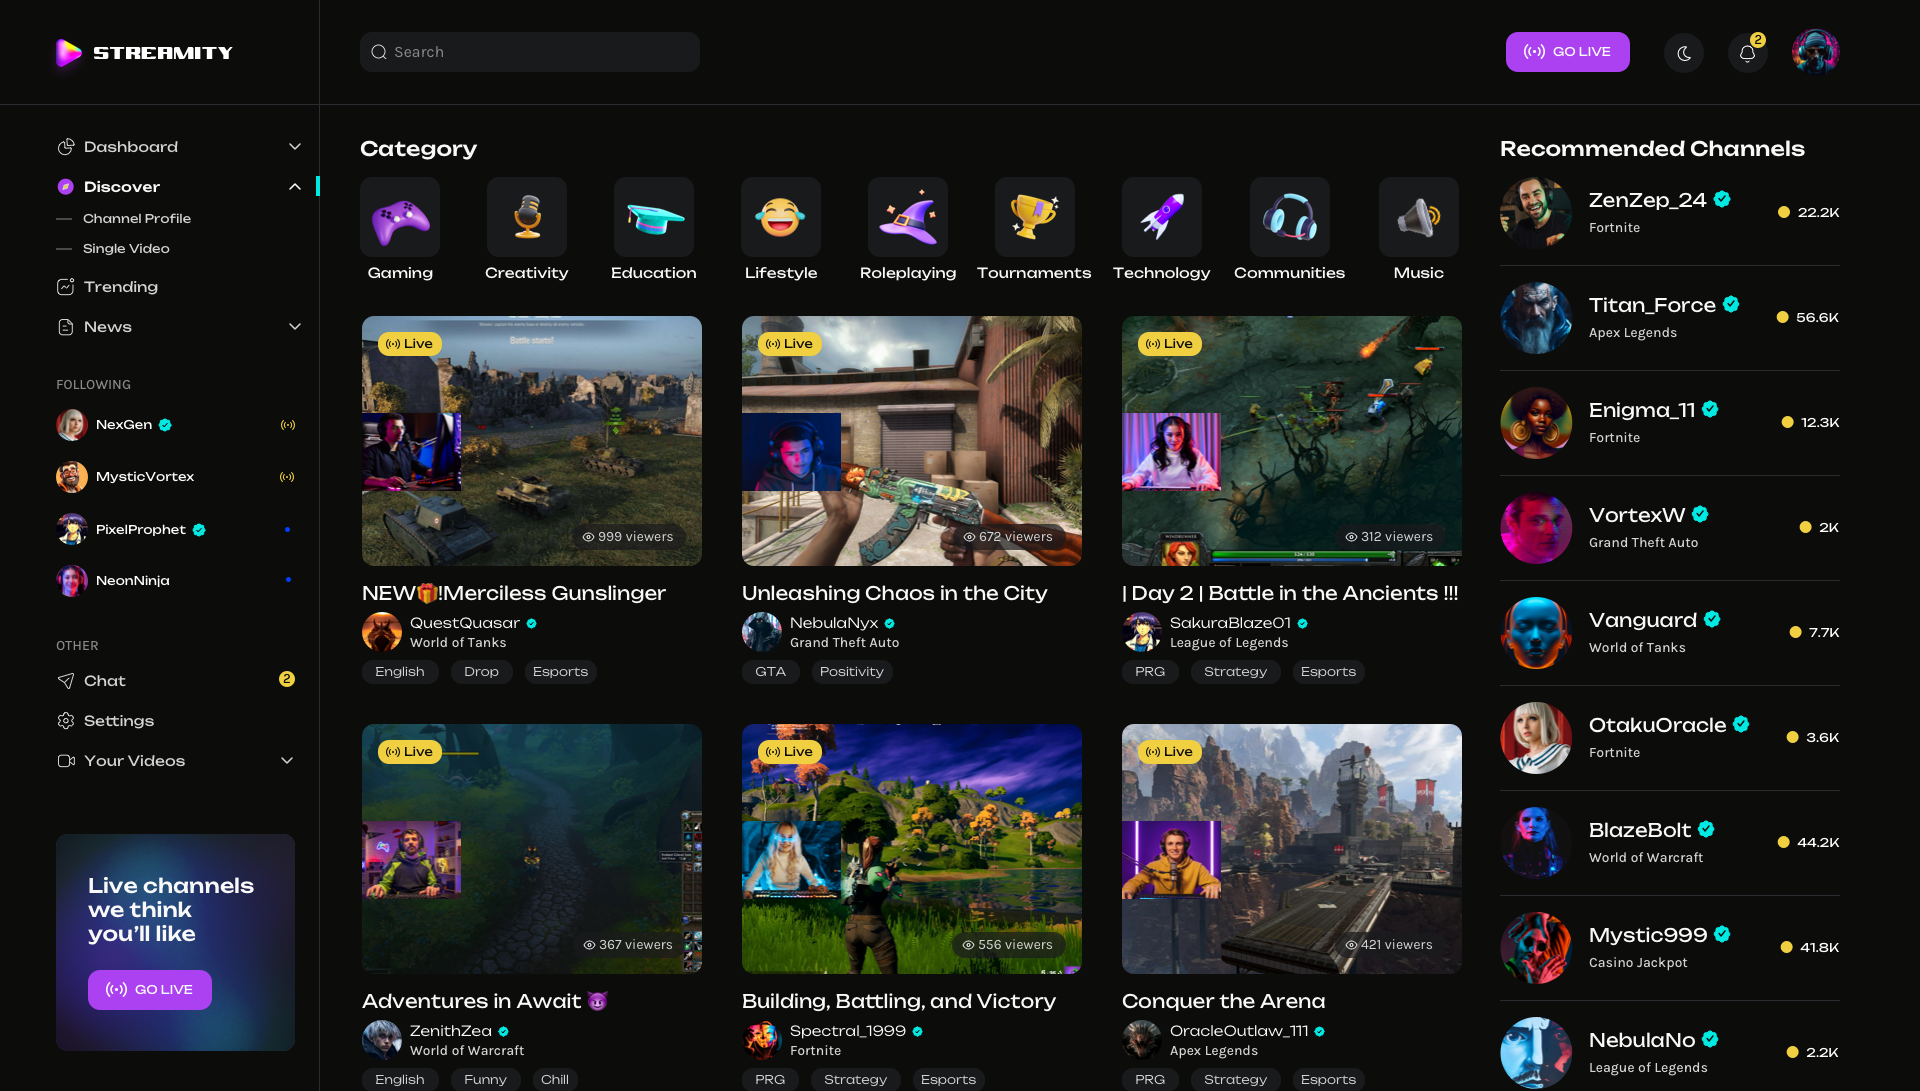Select the Education category icon
This screenshot has width=1920, height=1091.
(653, 217)
